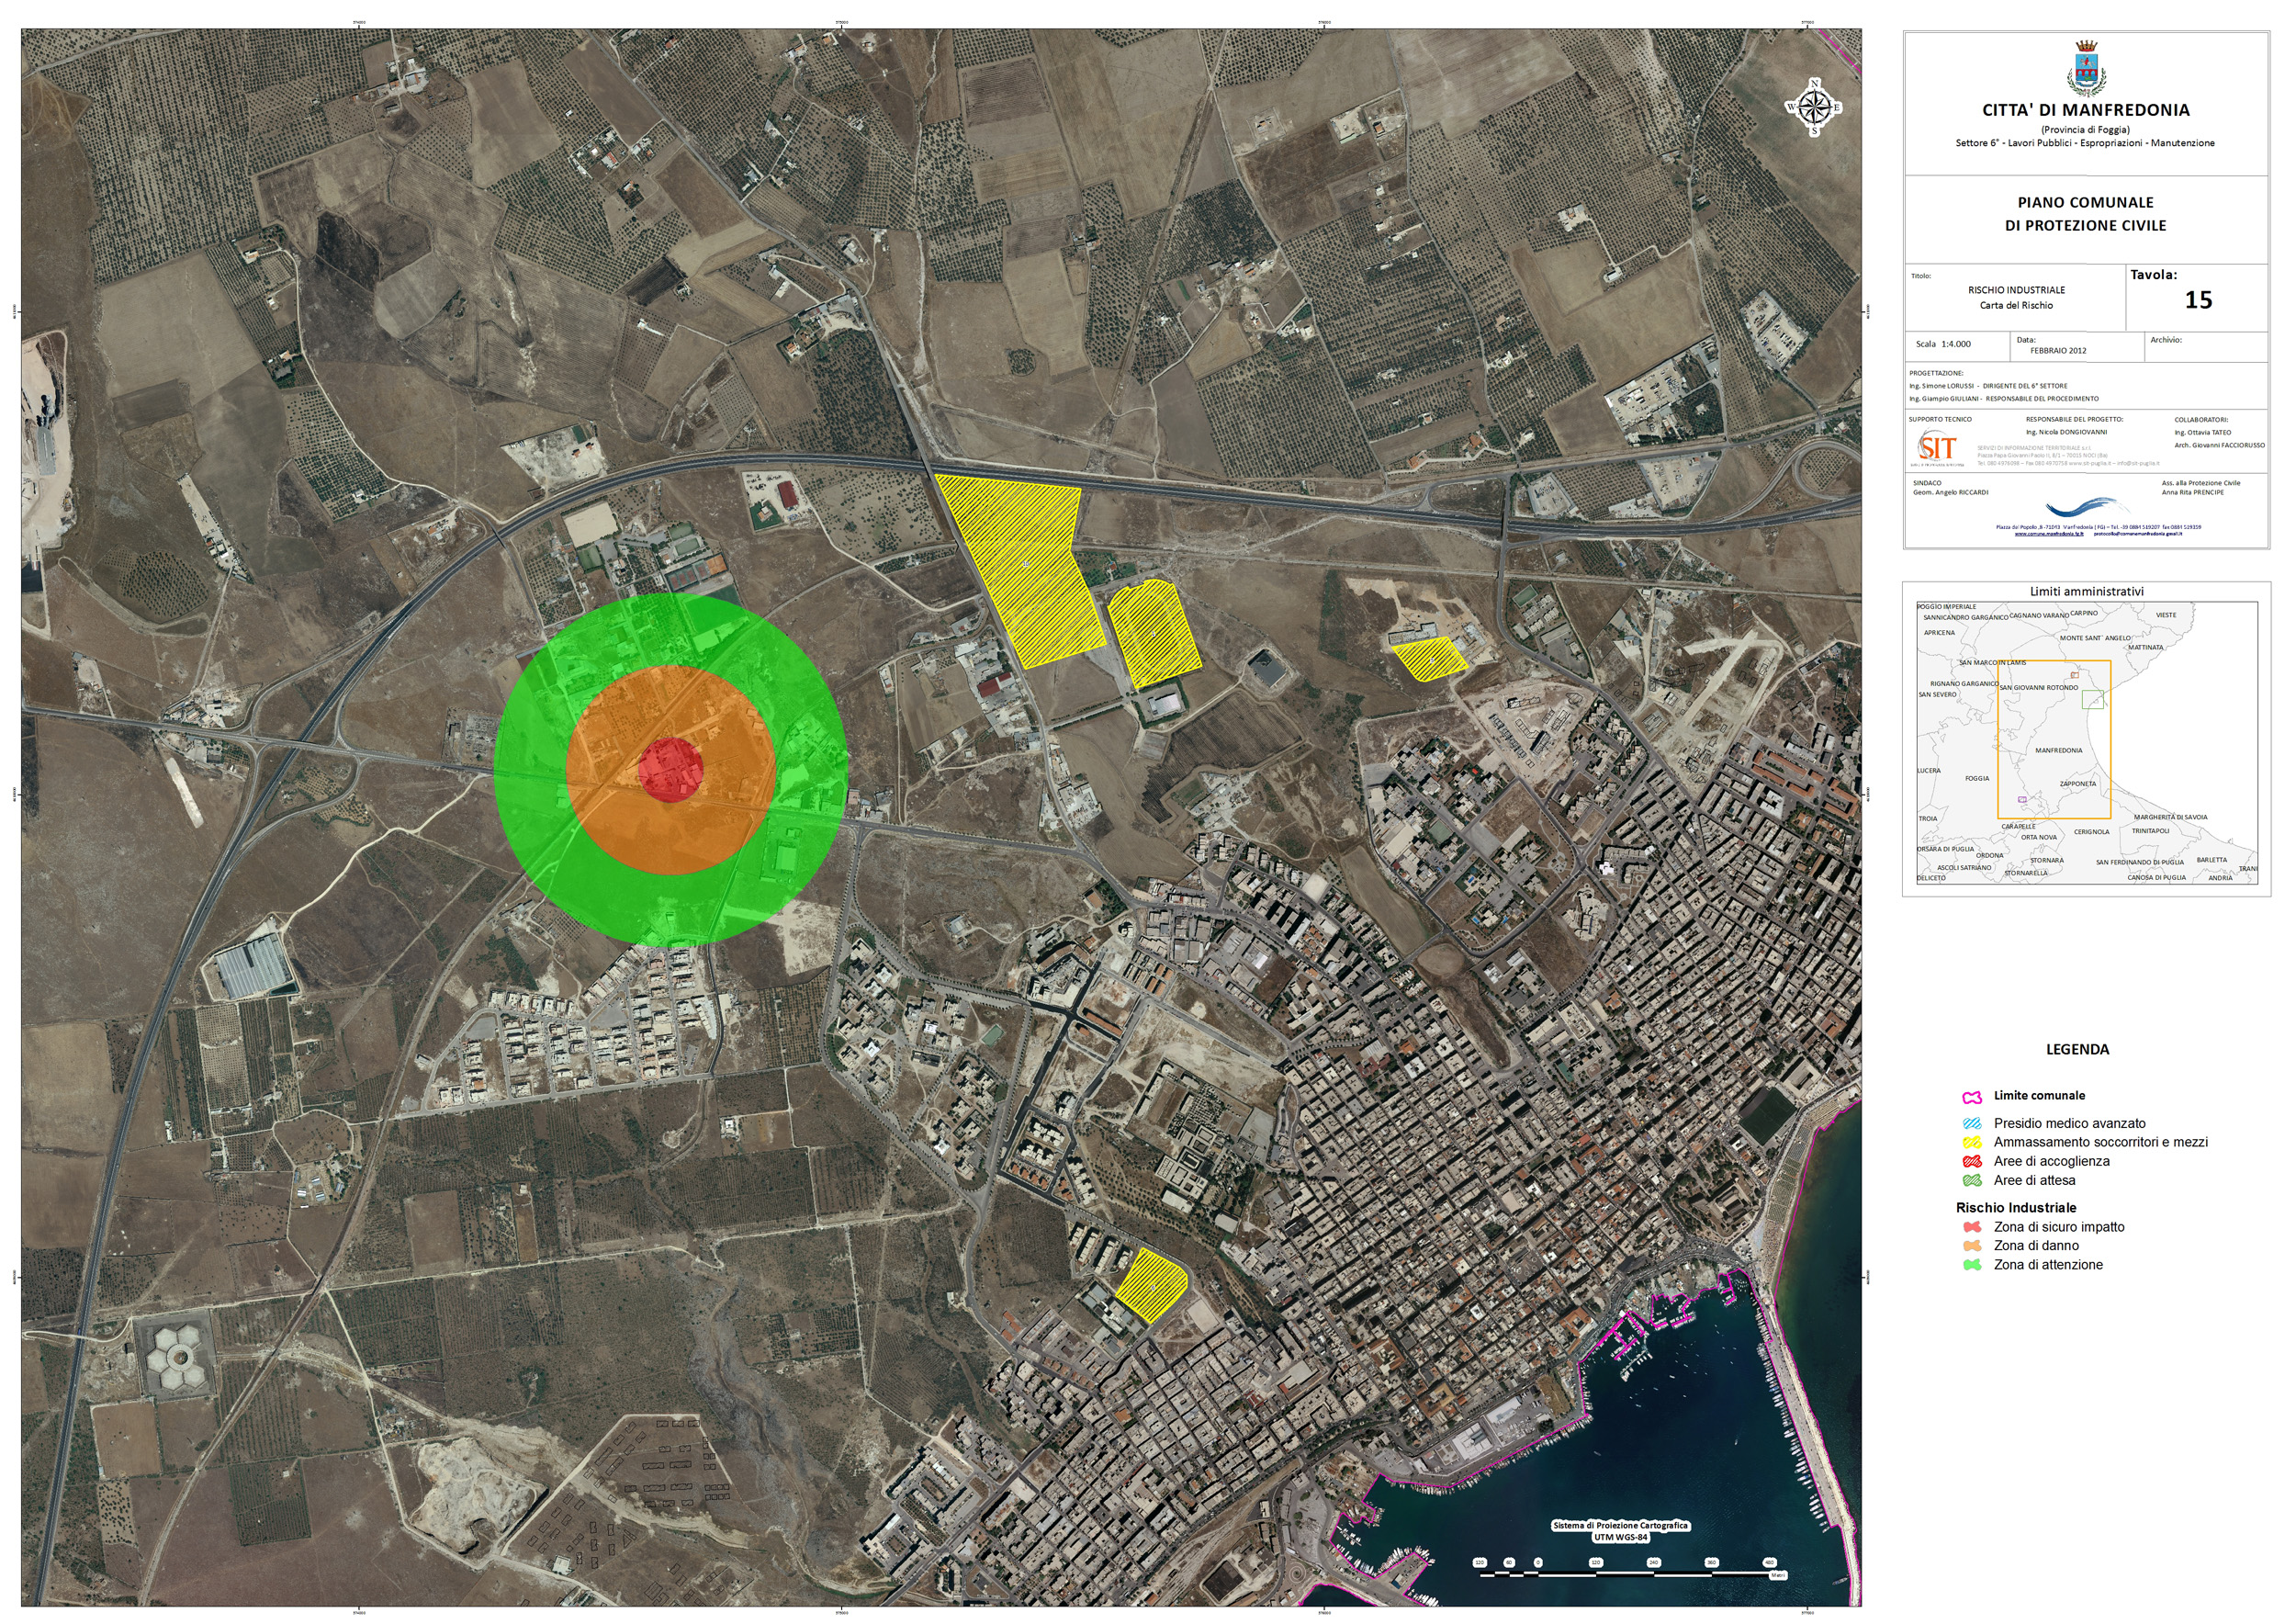Screen dimensions: 2296x1624
Task: Click the Zona di sicuro impatto swatch
Action: point(1972,1227)
